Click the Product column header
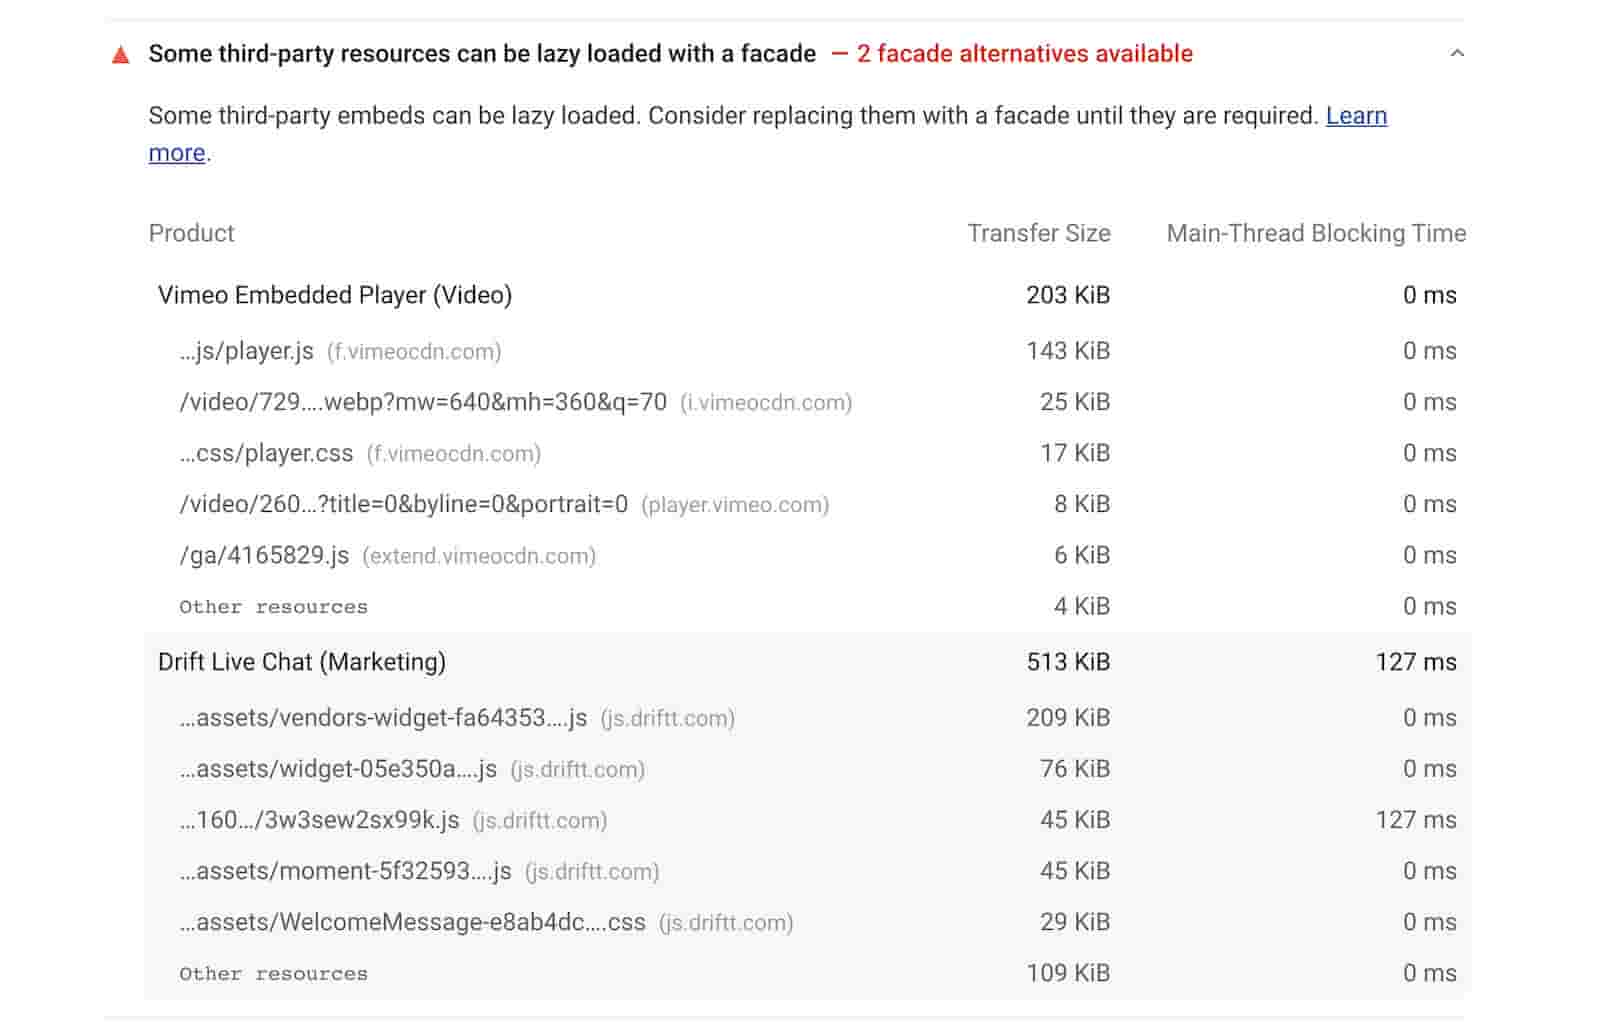This screenshot has width=1600, height=1034. coord(191,233)
